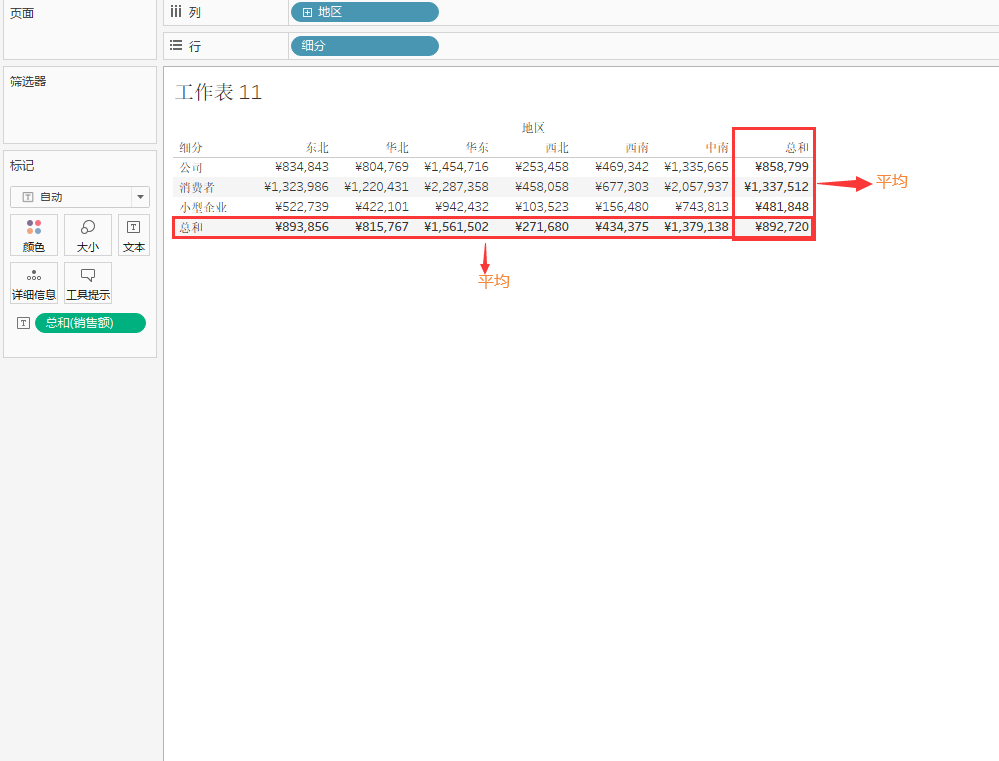
Task: Select the 华北 column header
Action: [397, 148]
